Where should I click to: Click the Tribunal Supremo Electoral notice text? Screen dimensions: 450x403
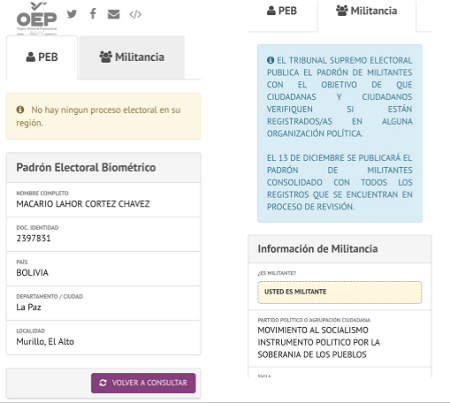click(x=340, y=97)
